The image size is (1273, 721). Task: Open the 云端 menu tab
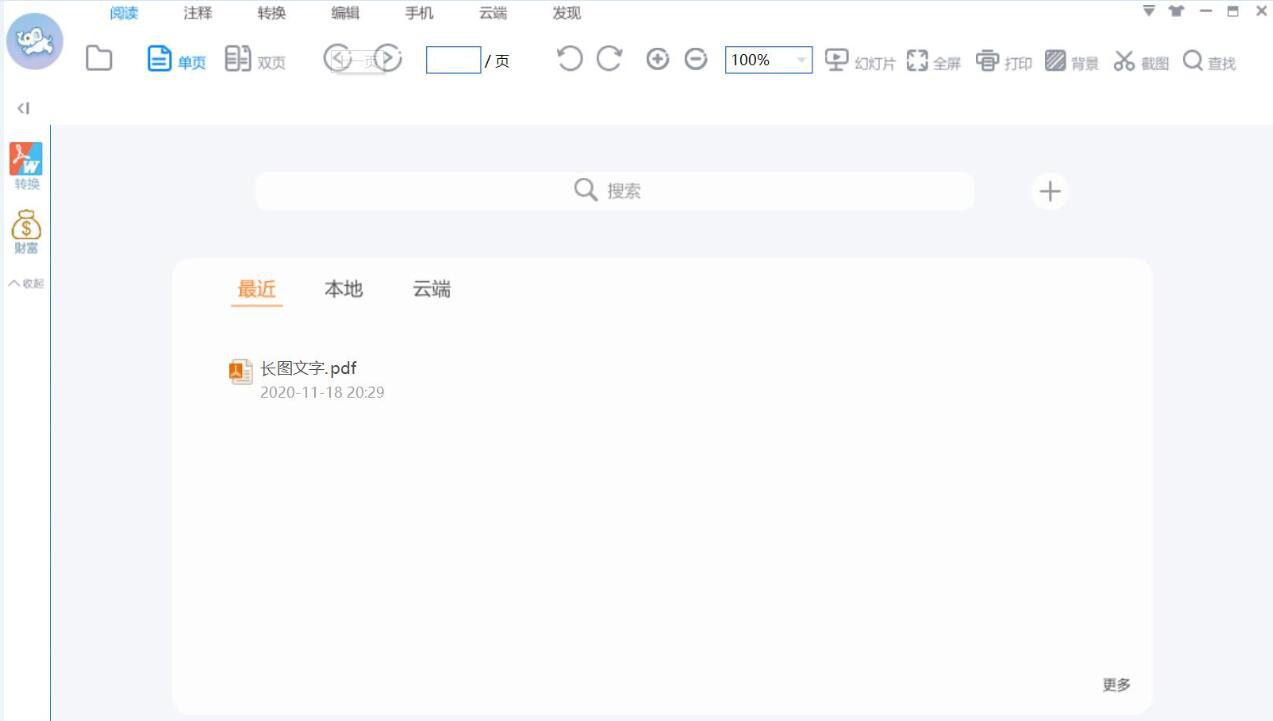pyautogui.click(x=493, y=13)
